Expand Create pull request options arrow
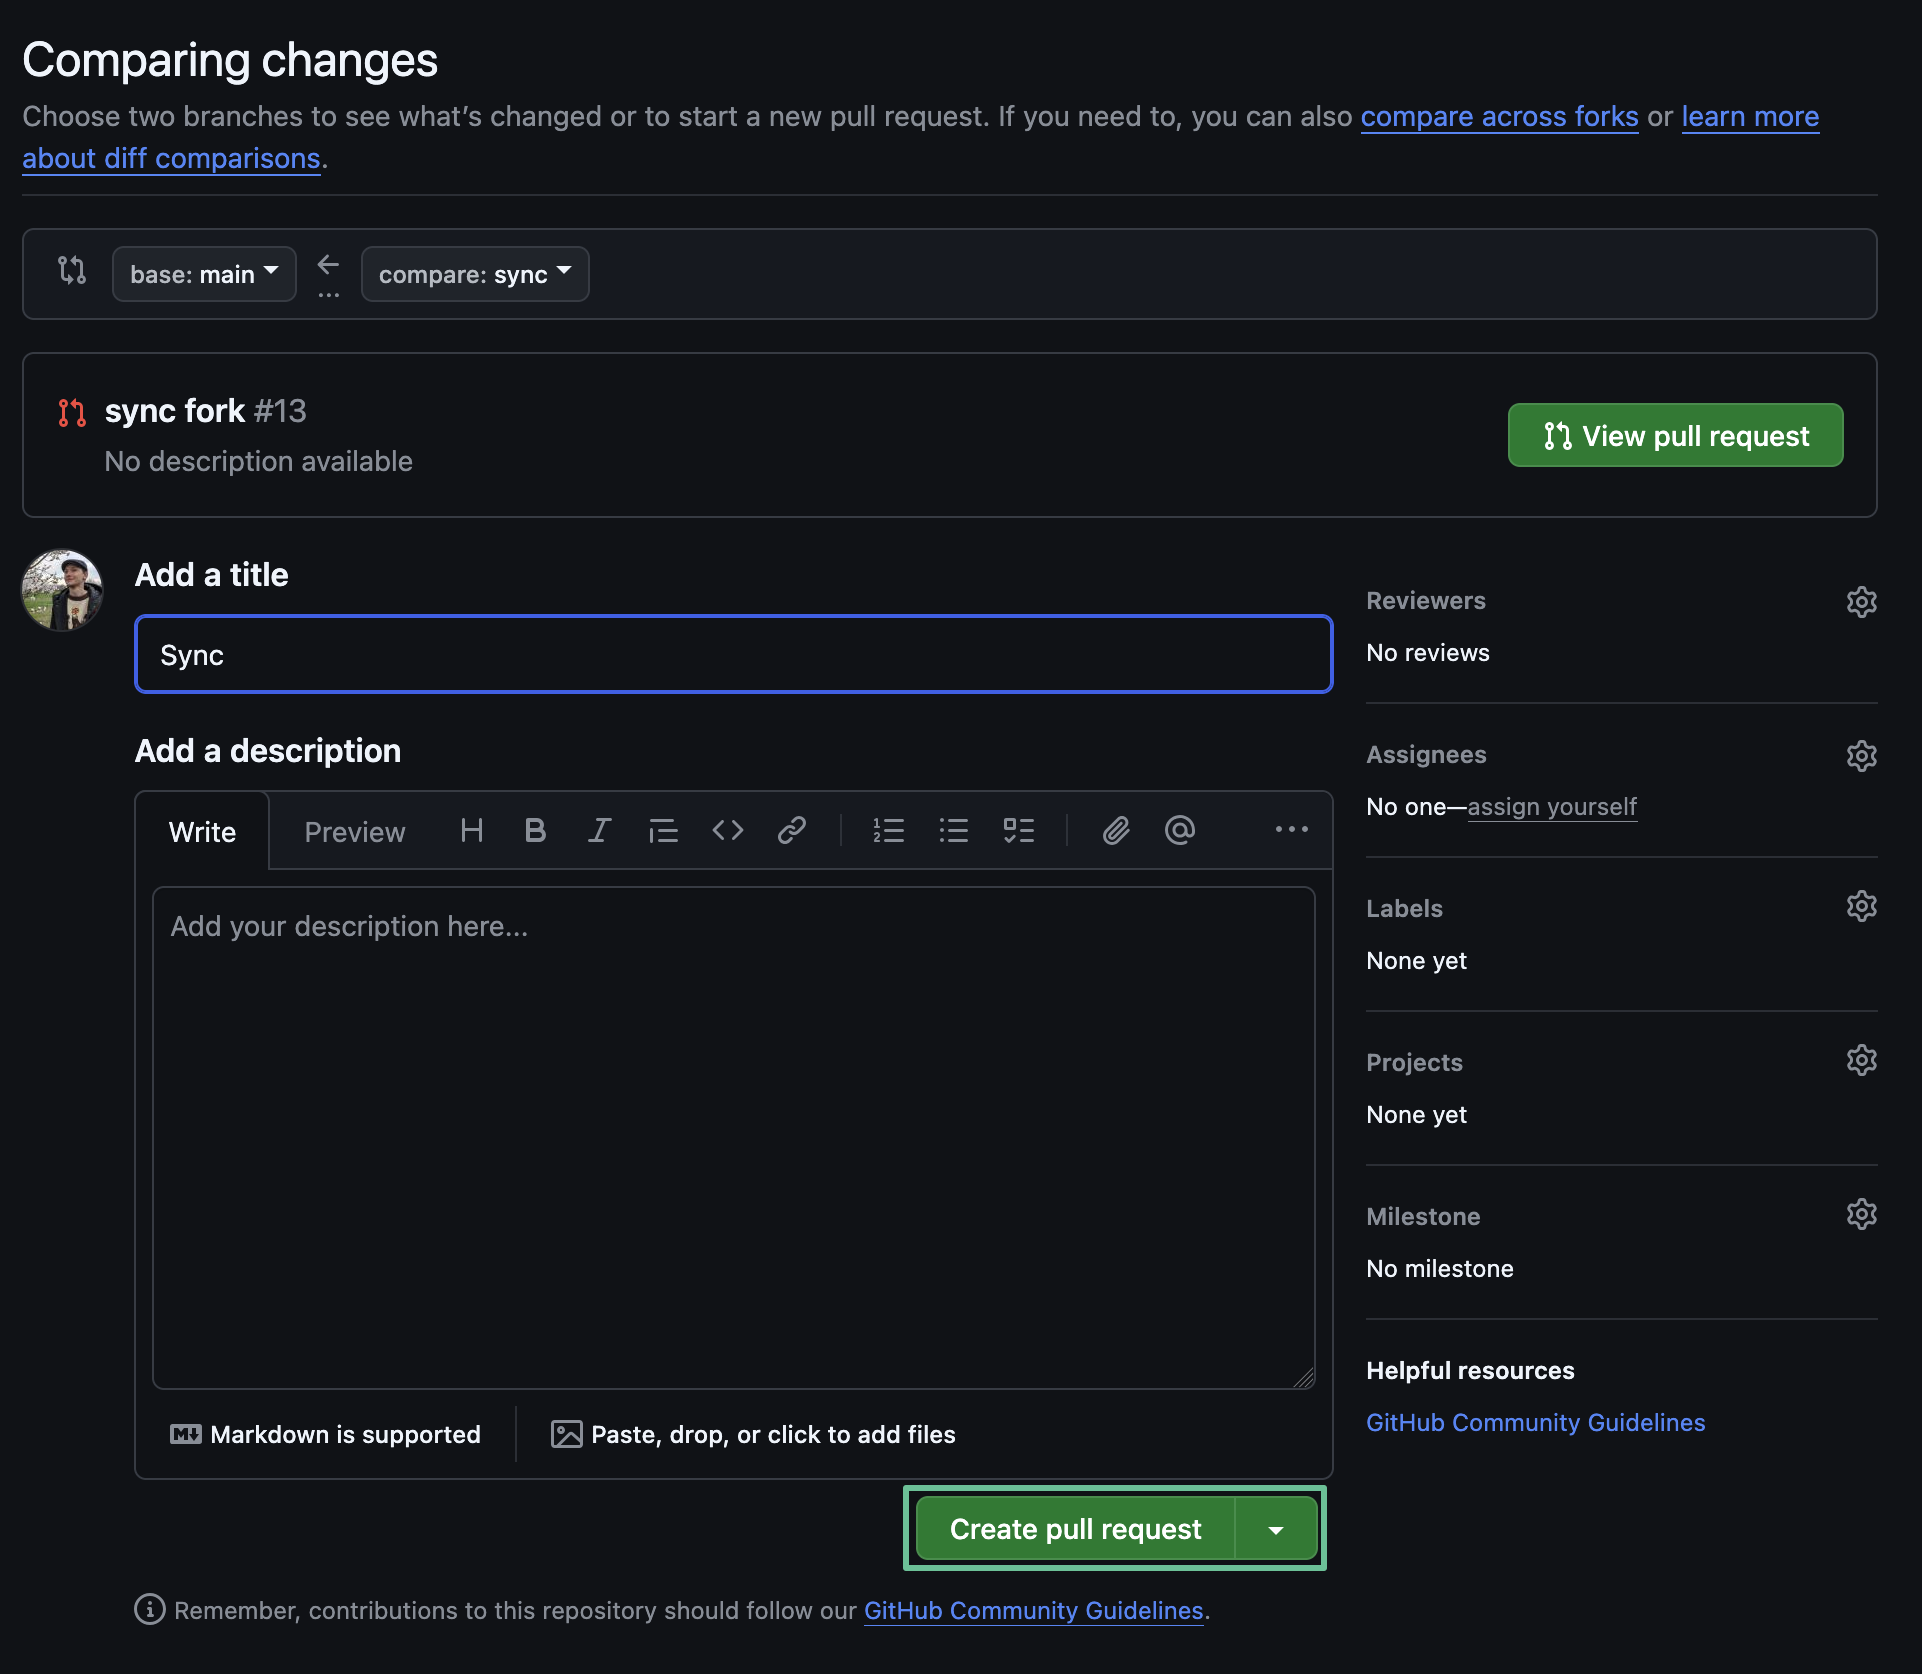The height and width of the screenshot is (1674, 1922). (x=1276, y=1529)
